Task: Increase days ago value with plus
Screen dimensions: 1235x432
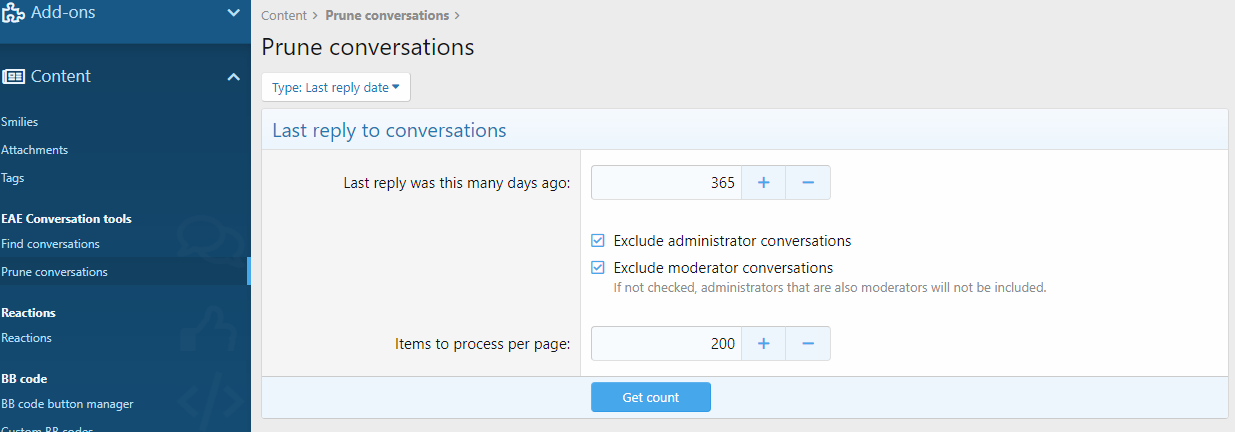Action: pyautogui.click(x=763, y=183)
